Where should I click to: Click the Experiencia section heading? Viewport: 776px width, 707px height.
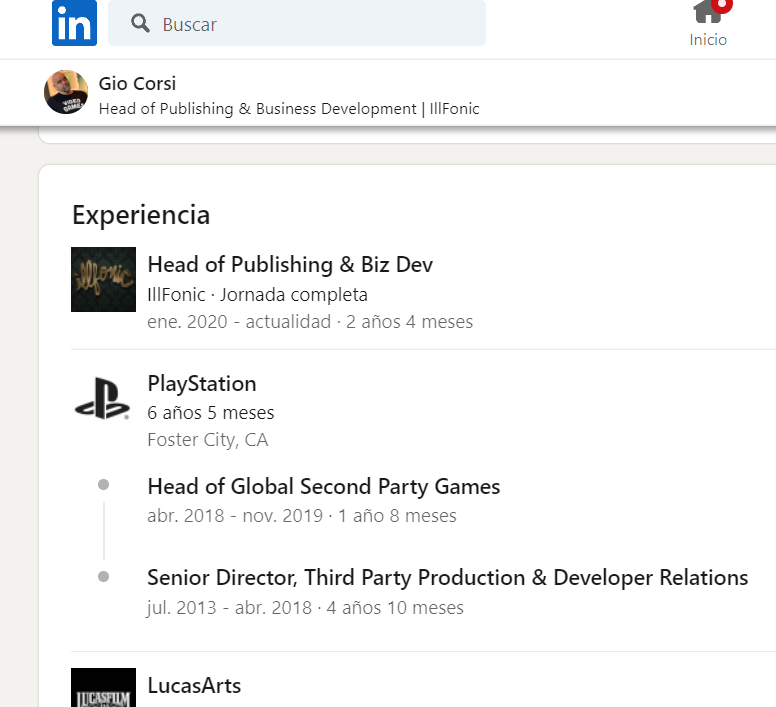click(x=141, y=215)
